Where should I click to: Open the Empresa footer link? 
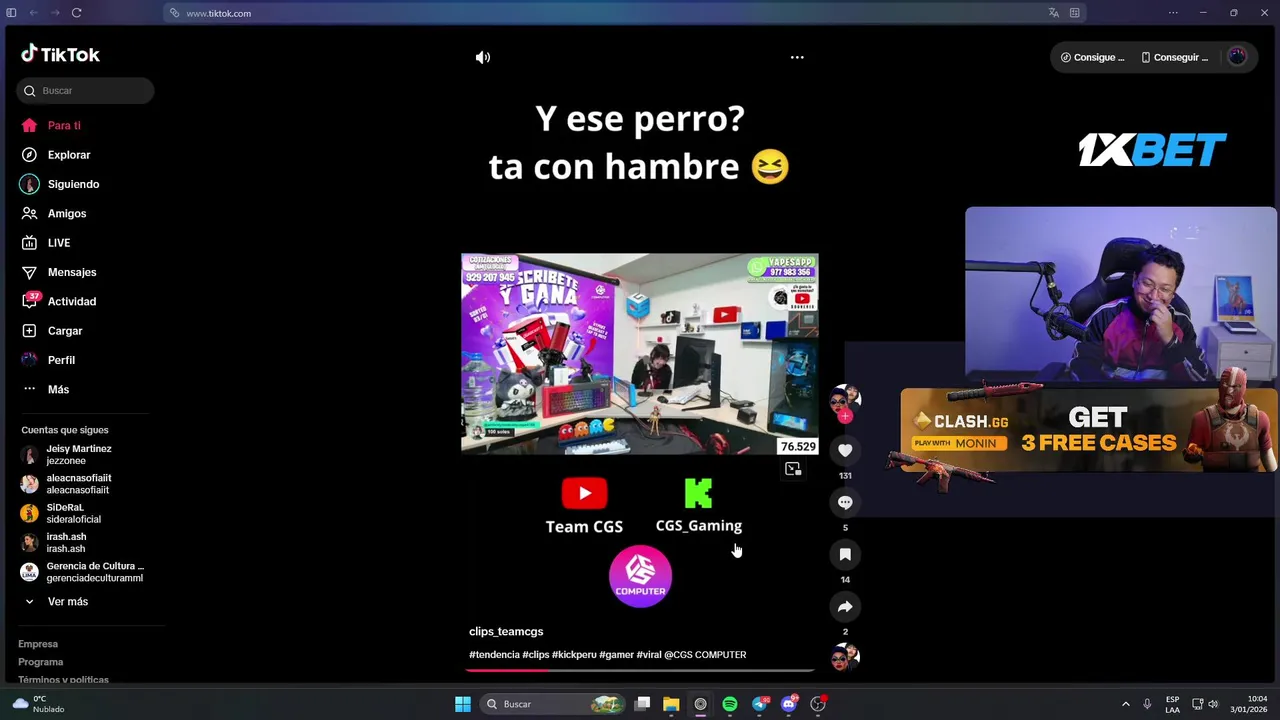tap(38, 644)
